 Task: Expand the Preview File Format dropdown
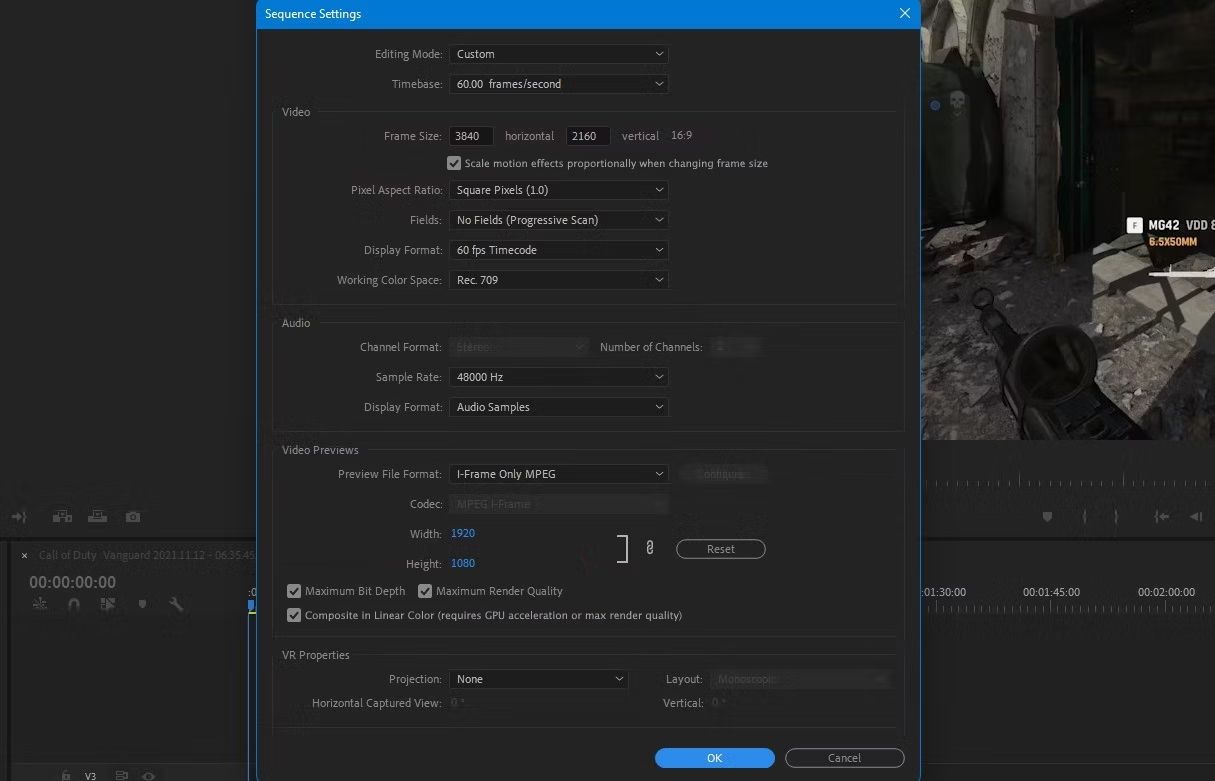pos(558,473)
